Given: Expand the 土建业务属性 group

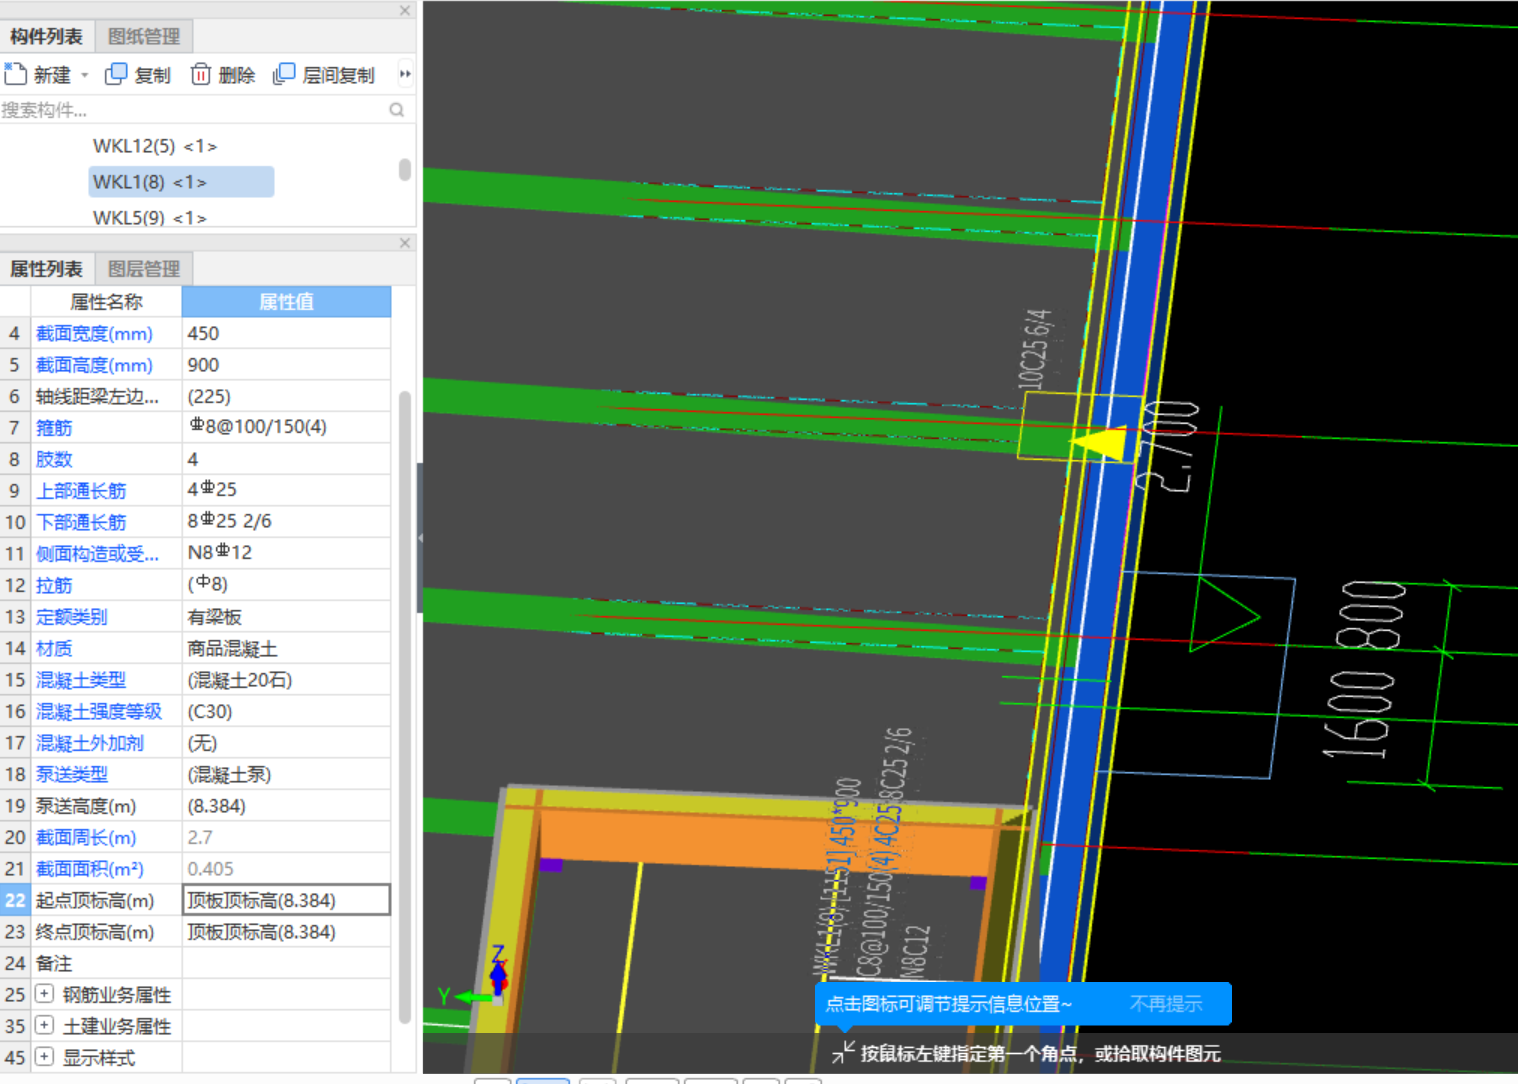Looking at the screenshot, I should (44, 1025).
